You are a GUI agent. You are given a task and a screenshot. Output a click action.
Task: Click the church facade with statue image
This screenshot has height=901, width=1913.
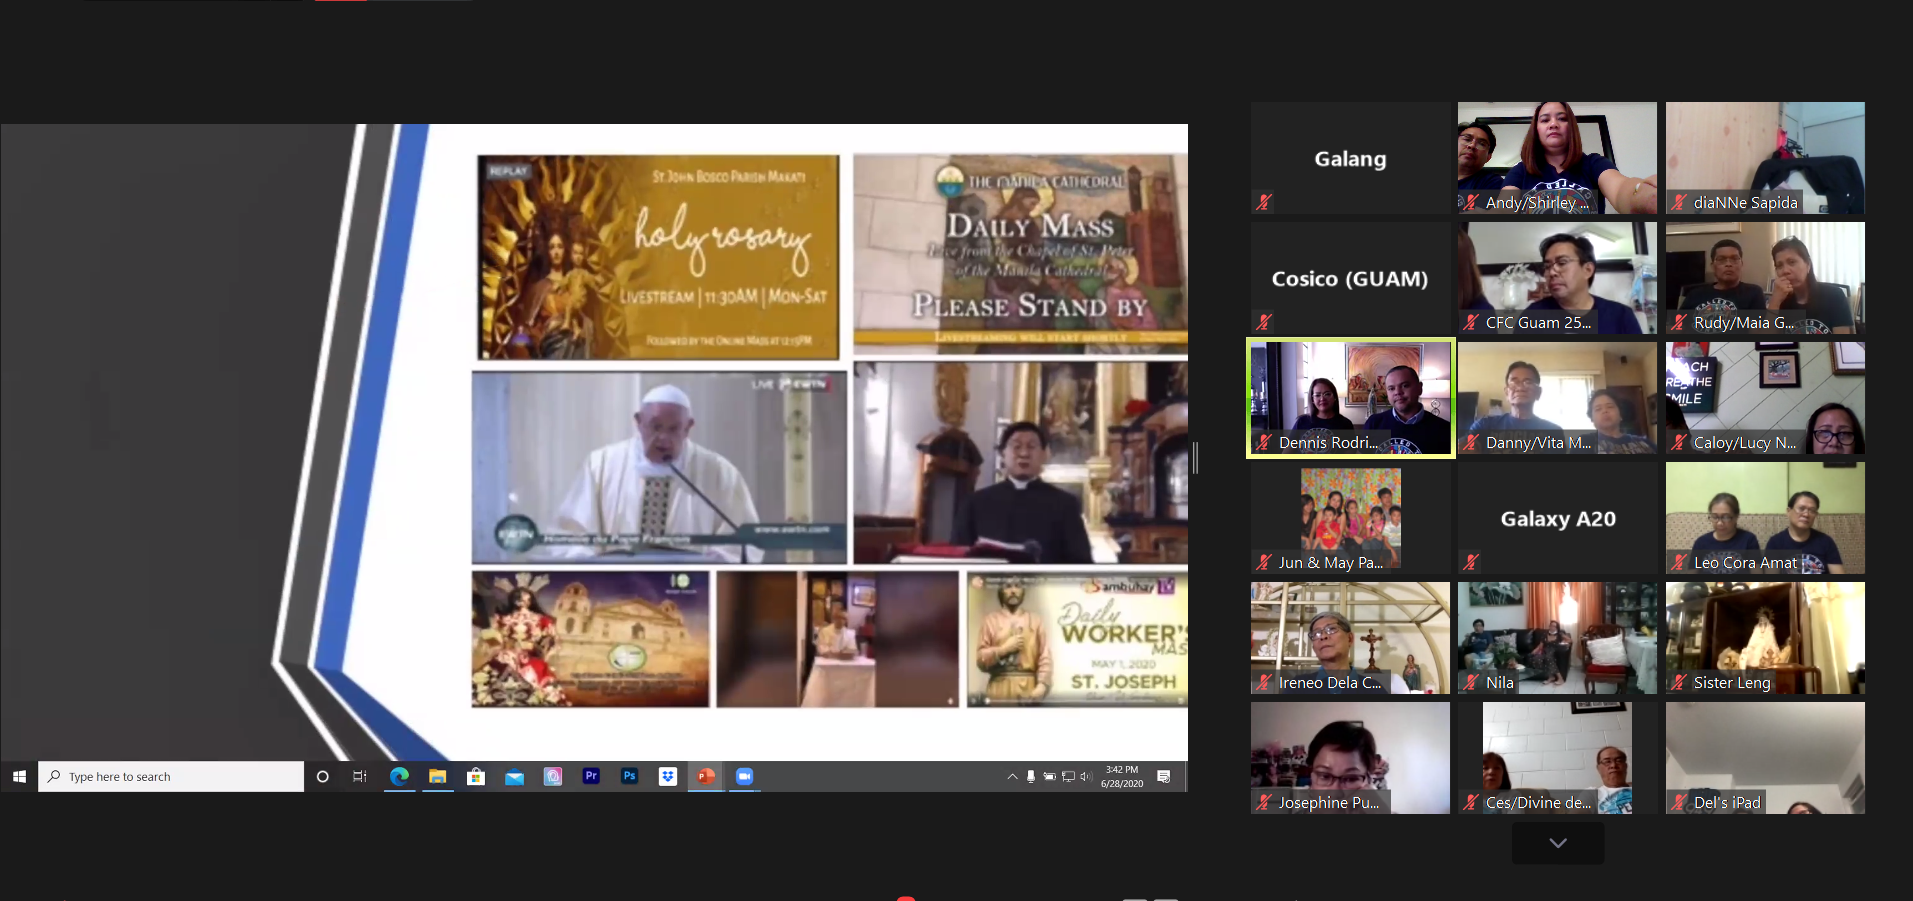click(590, 639)
